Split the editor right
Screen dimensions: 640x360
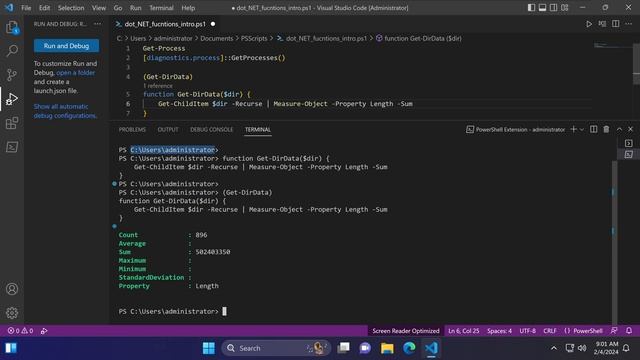(x=616, y=24)
